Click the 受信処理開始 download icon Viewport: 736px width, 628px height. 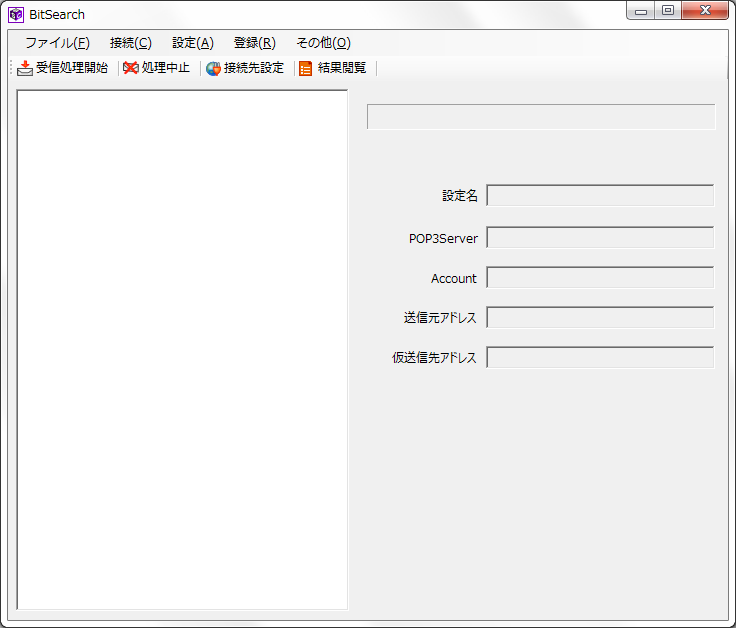tap(25, 68)
